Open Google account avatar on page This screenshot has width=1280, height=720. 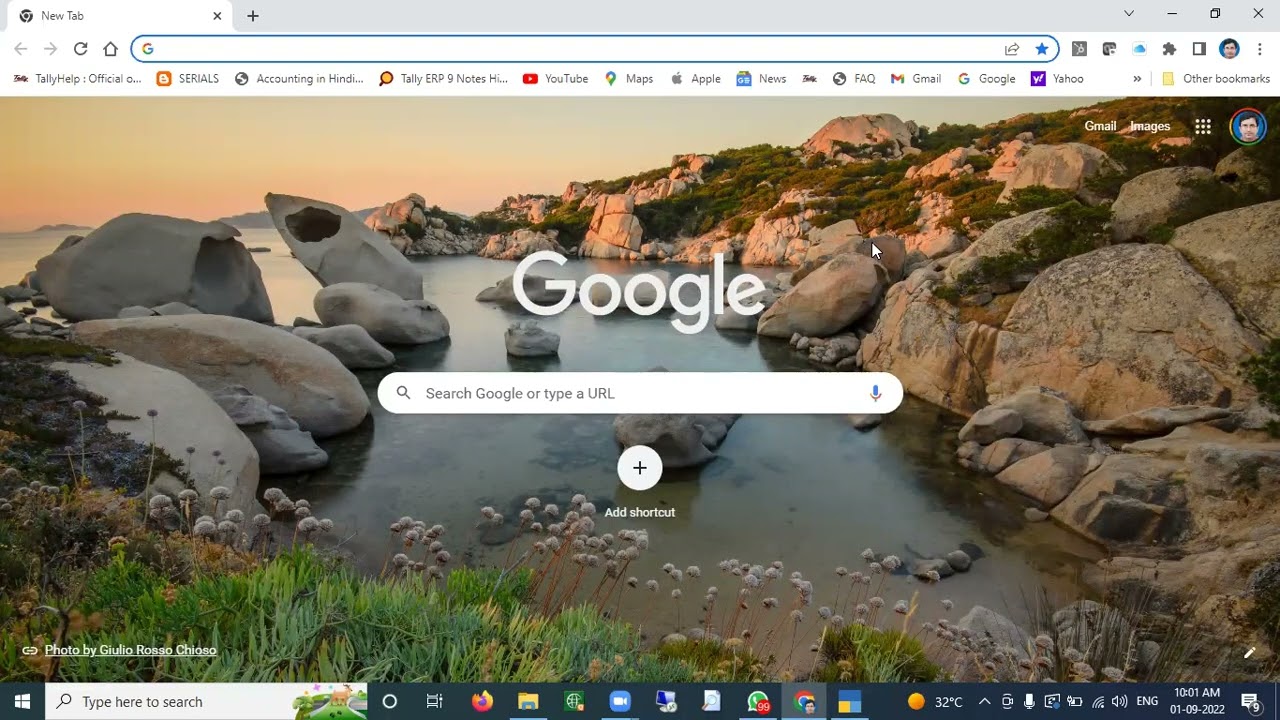point(1247,127)
